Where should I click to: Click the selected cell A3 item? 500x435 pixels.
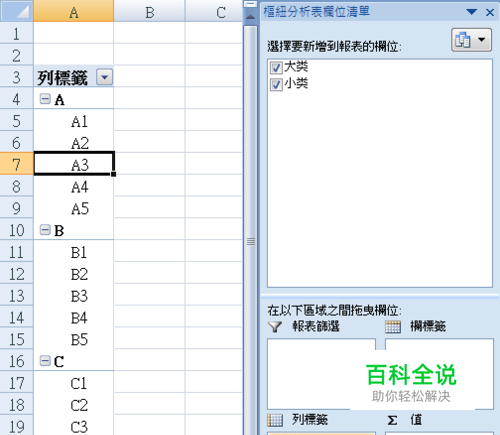tap(73, 164)
